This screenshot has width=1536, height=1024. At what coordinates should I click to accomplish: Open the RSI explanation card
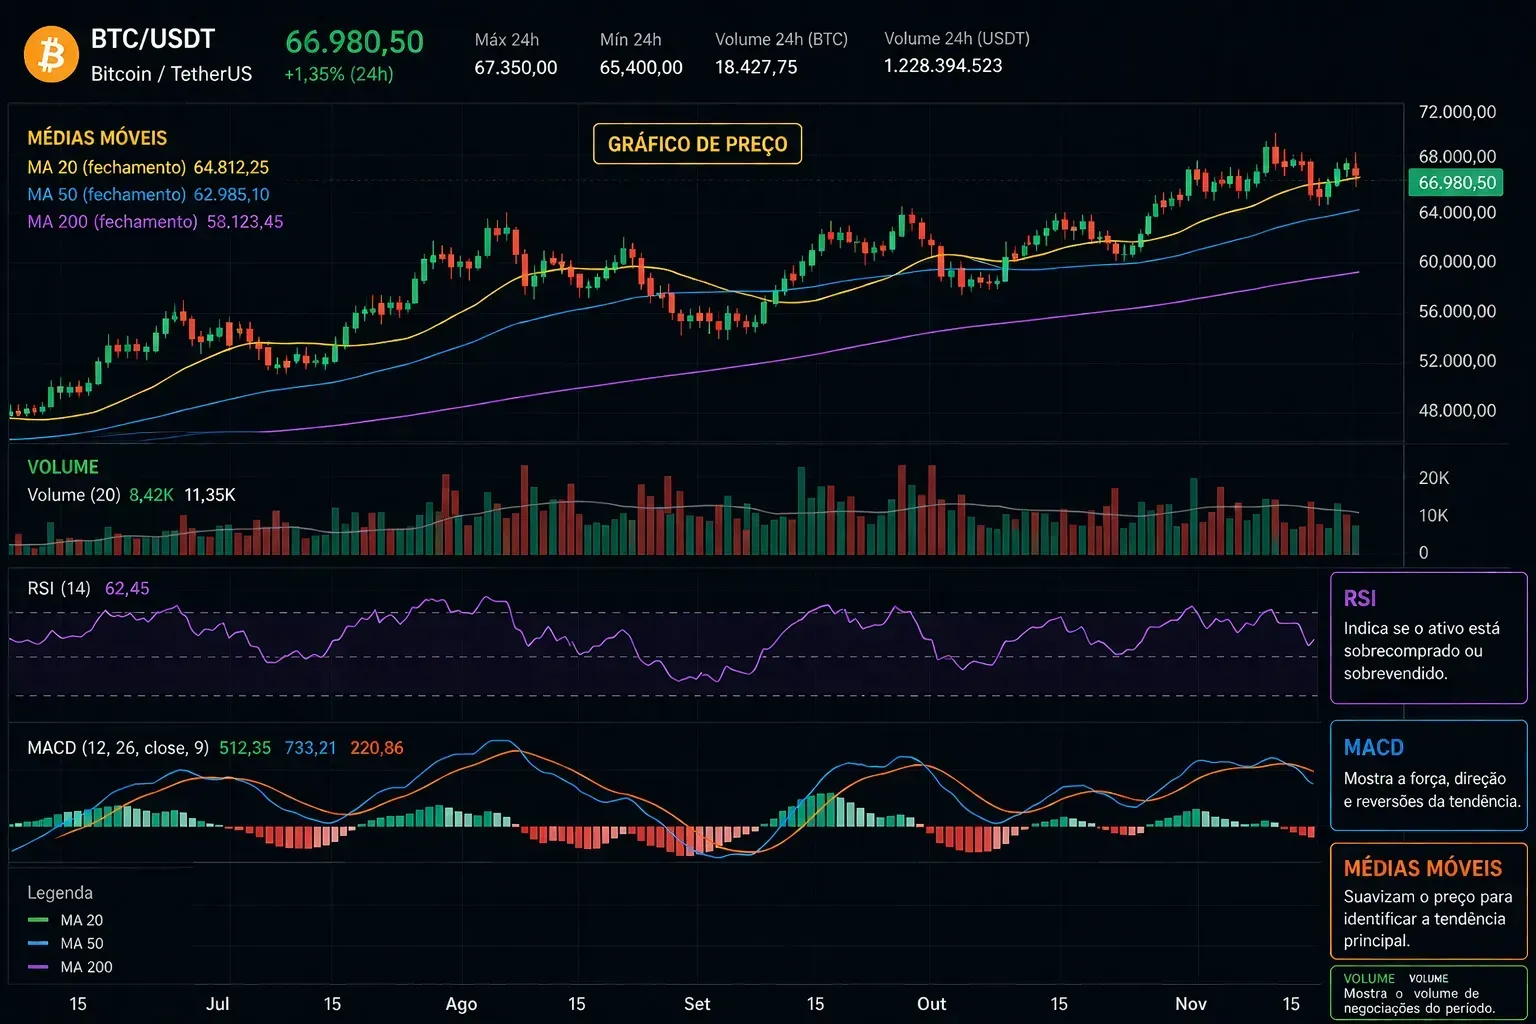(1428, 638)
